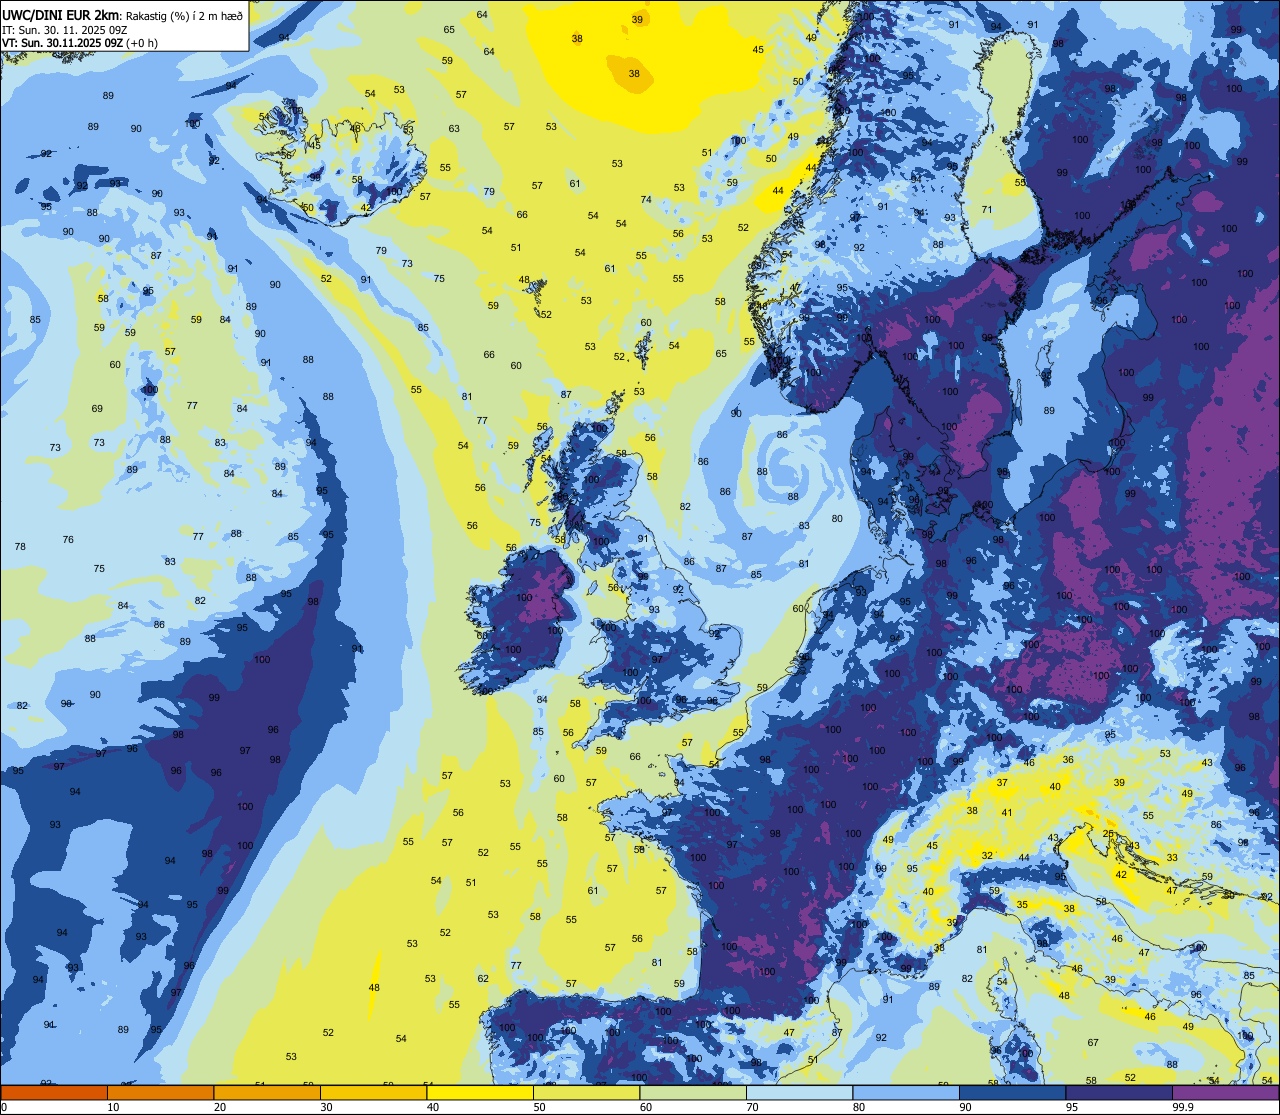
Task: Click the 40–50% bright yellow legend swatch
Action: coord(481,1093)
